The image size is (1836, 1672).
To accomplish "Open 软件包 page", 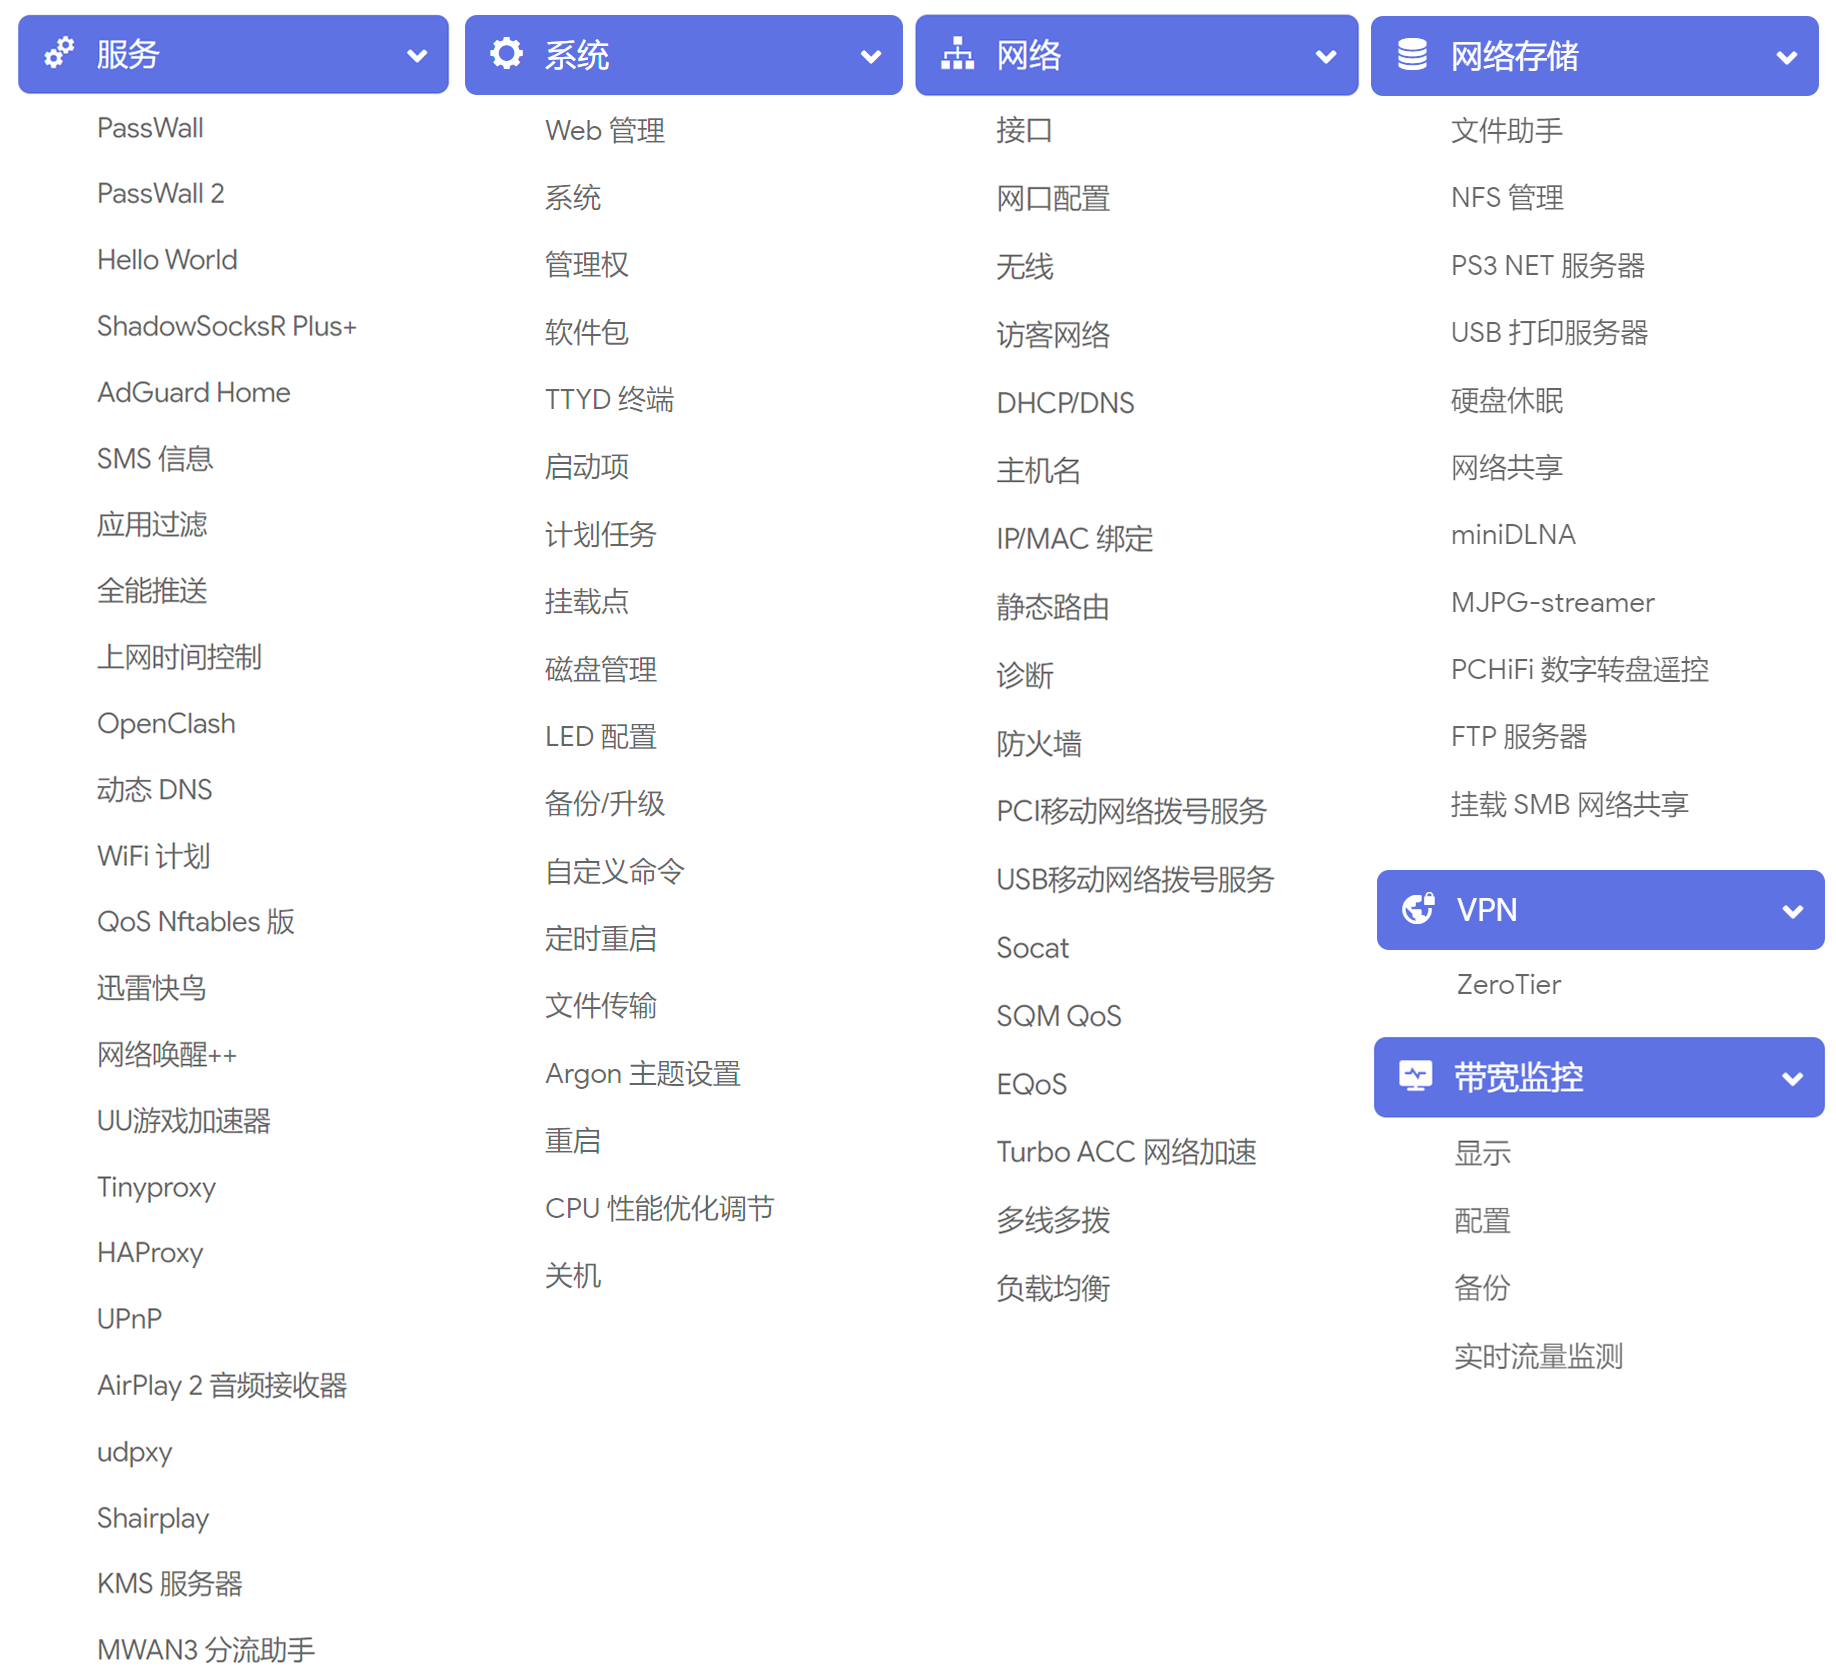I will 586,332.
